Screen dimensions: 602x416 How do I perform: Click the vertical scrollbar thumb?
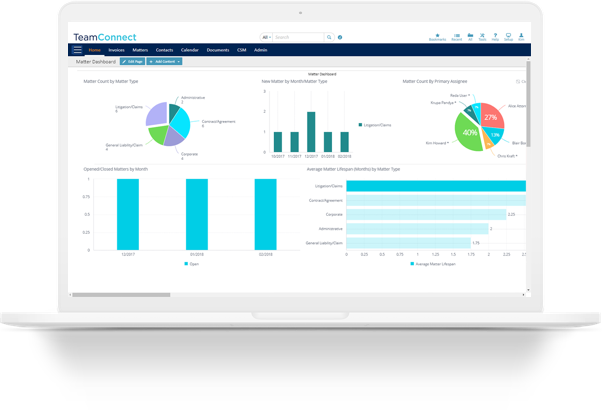528,104
